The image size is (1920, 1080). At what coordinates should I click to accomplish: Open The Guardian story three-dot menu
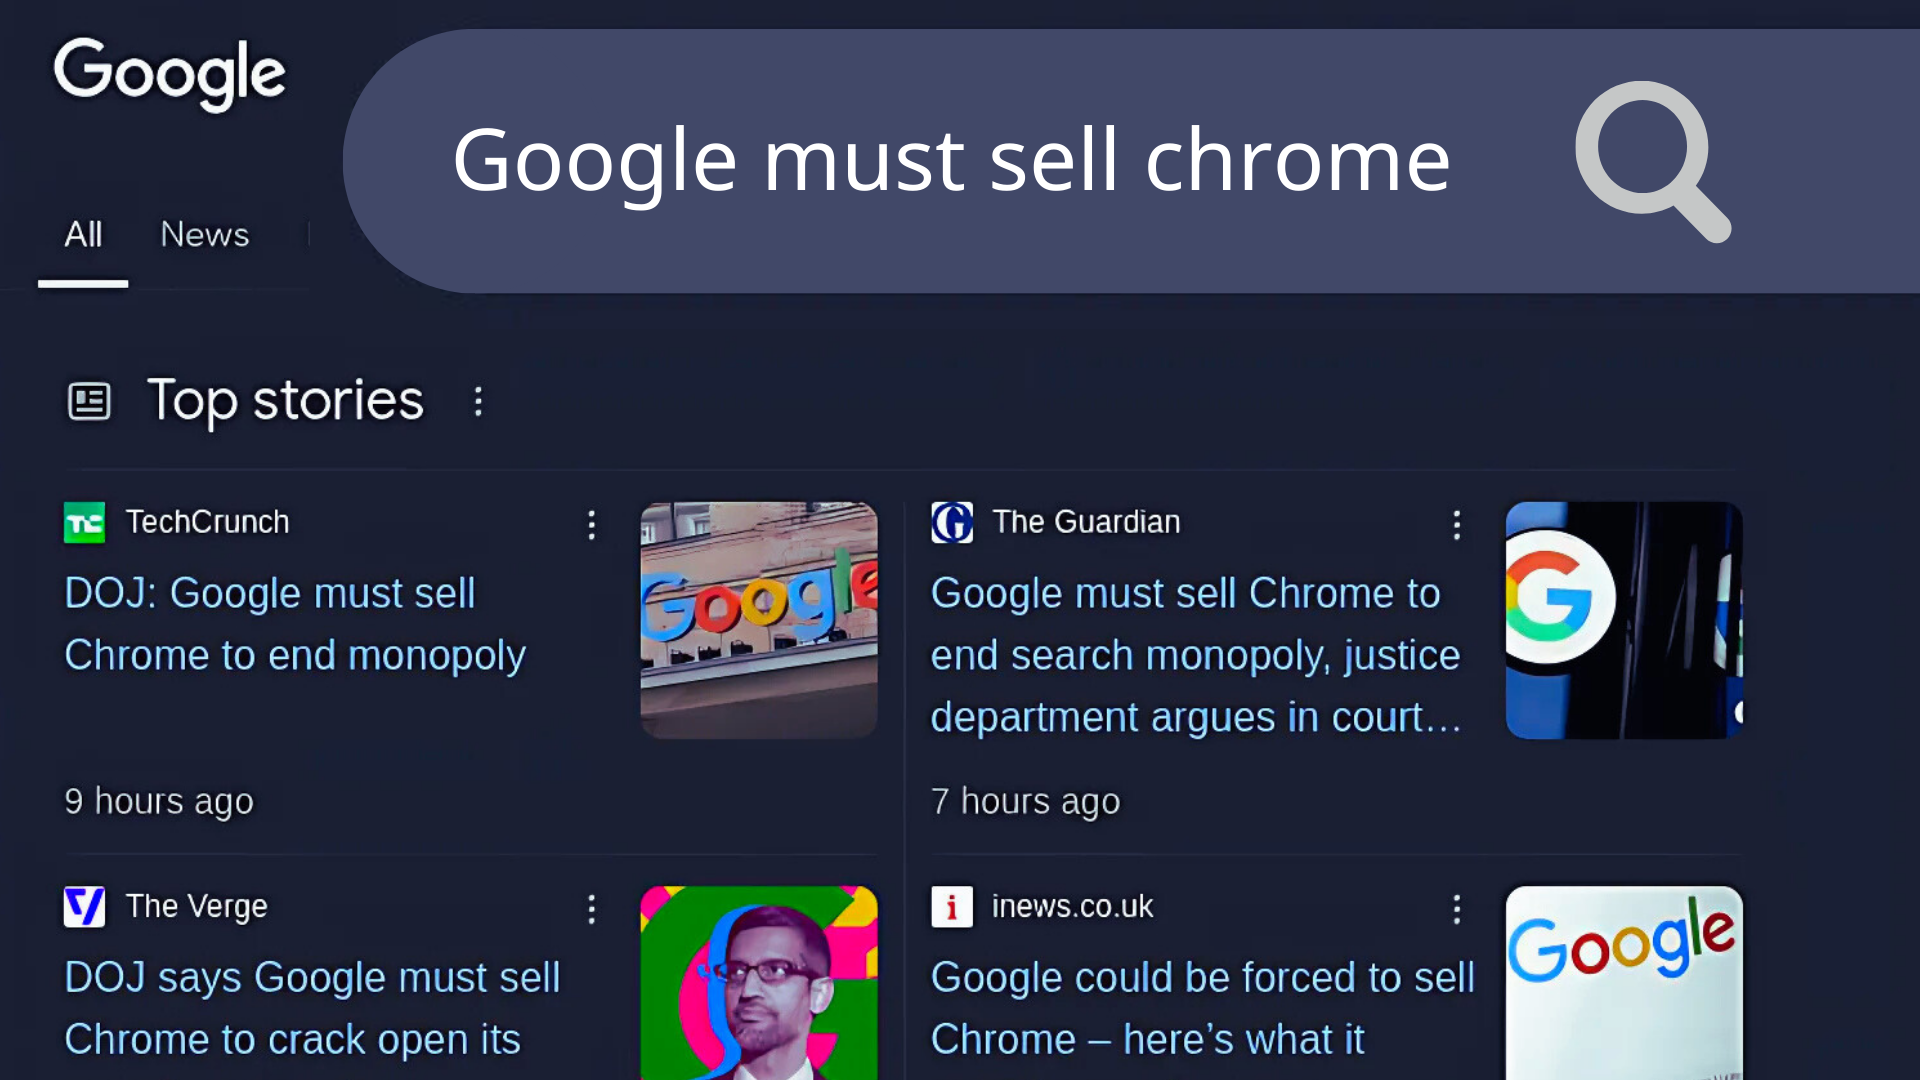[1457, 524]
